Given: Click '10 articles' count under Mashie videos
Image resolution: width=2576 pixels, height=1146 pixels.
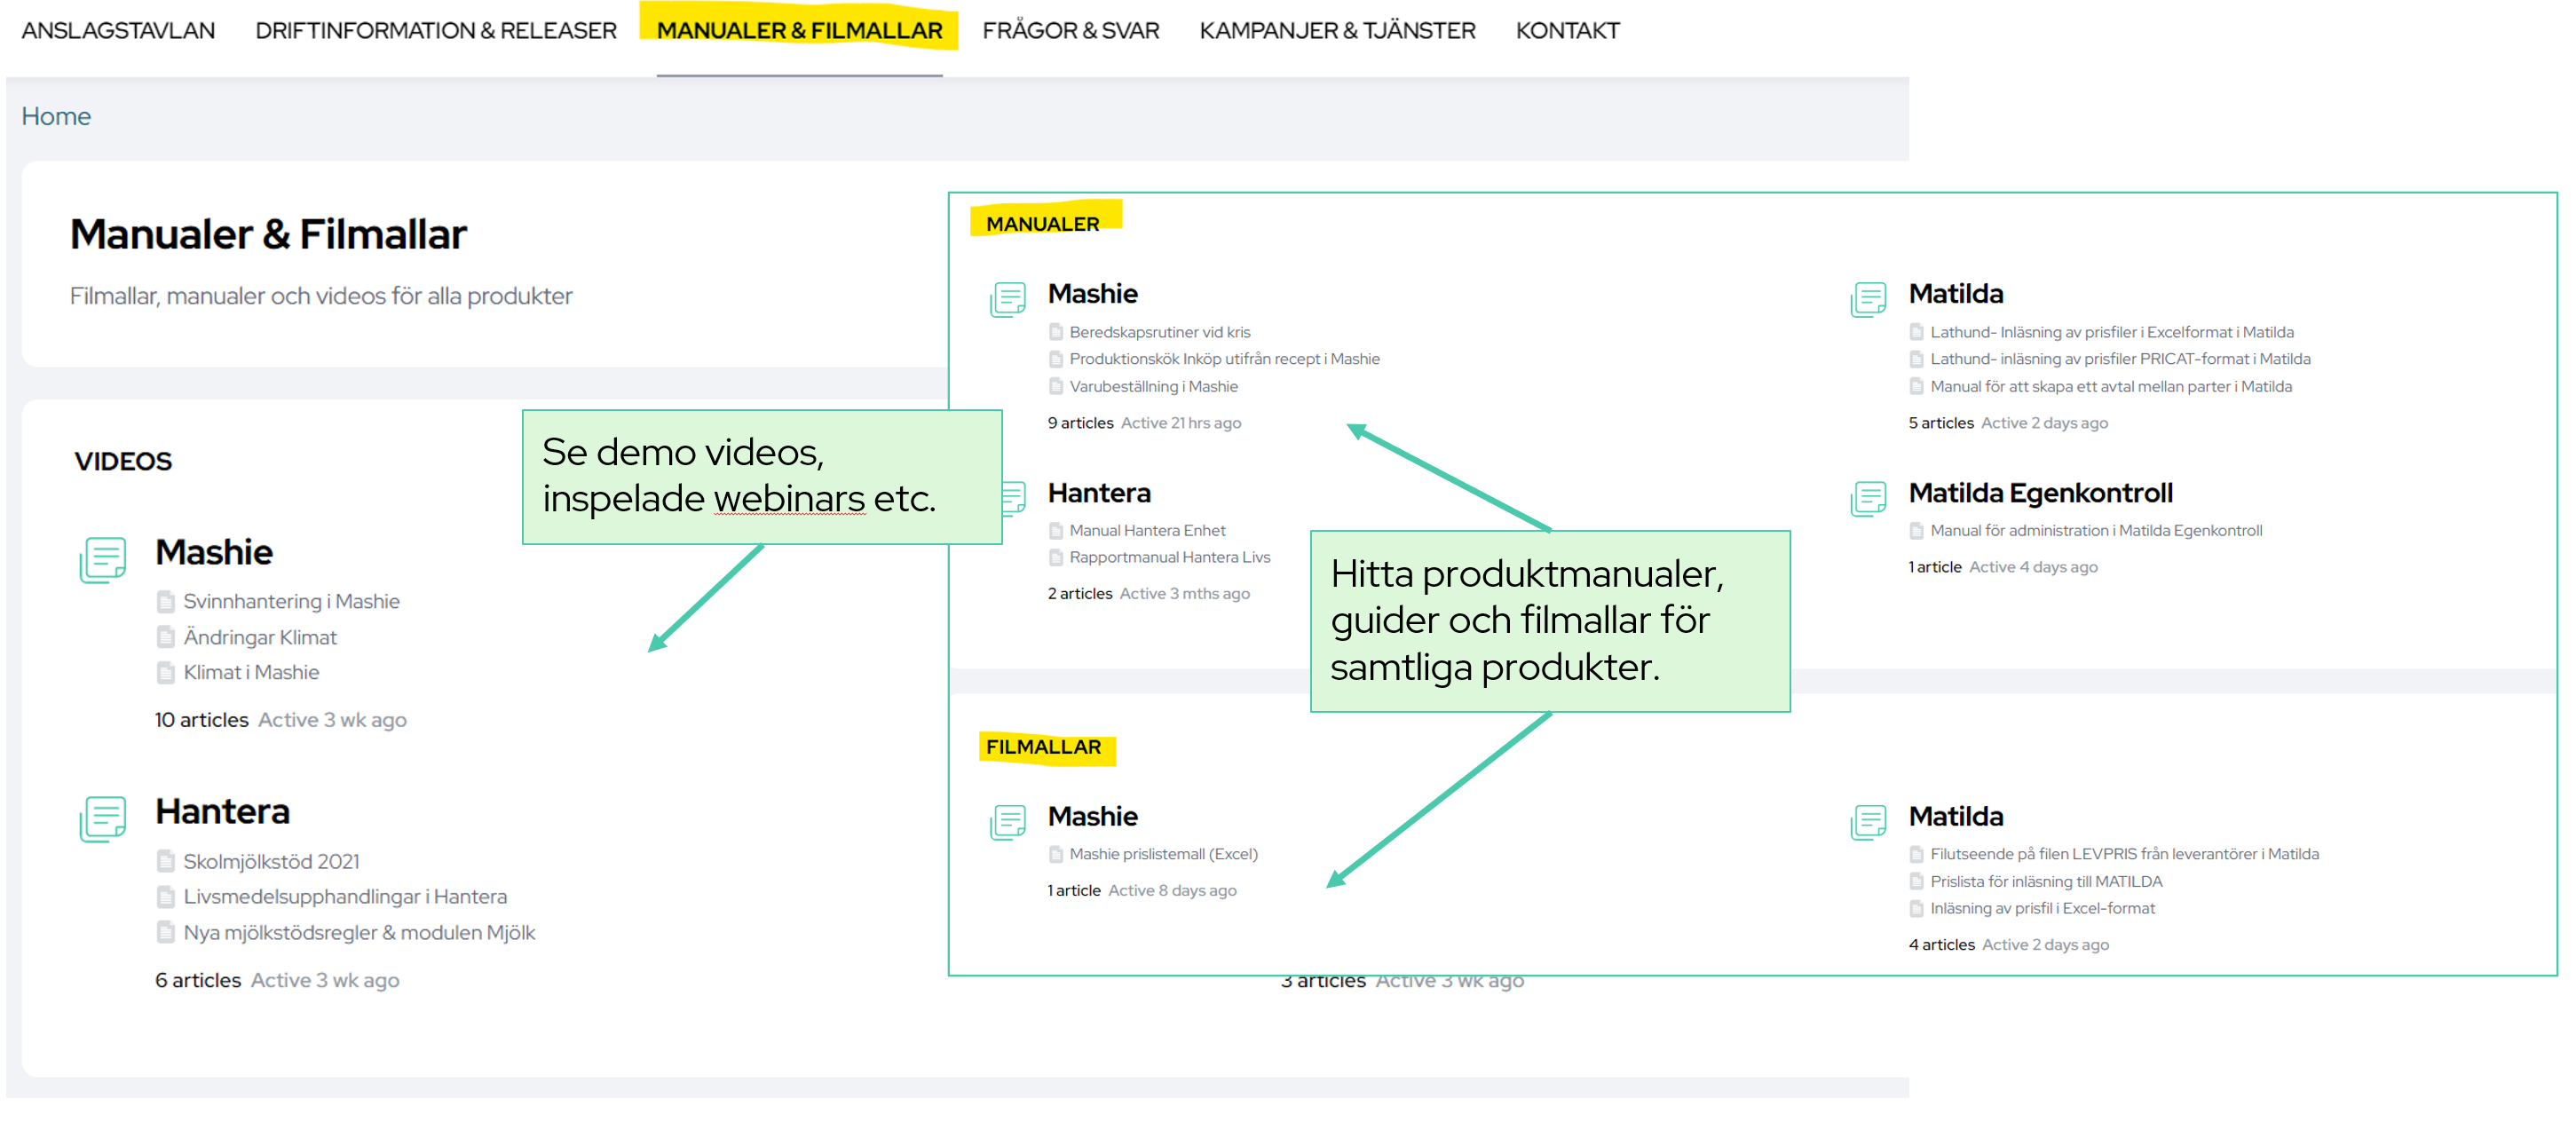Looking at the screenshot, I should pyautogui.click(x=201, y=720).
